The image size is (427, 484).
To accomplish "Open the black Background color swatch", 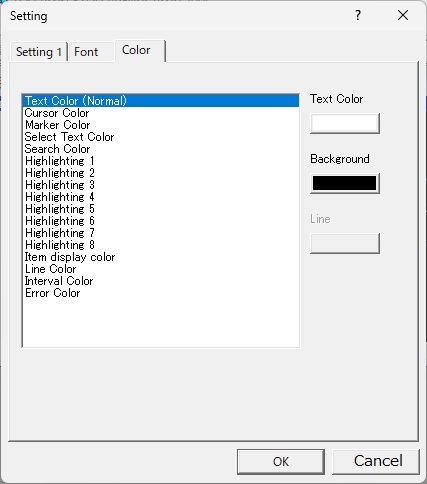I will pyautogui.click(x=345, y=183).
